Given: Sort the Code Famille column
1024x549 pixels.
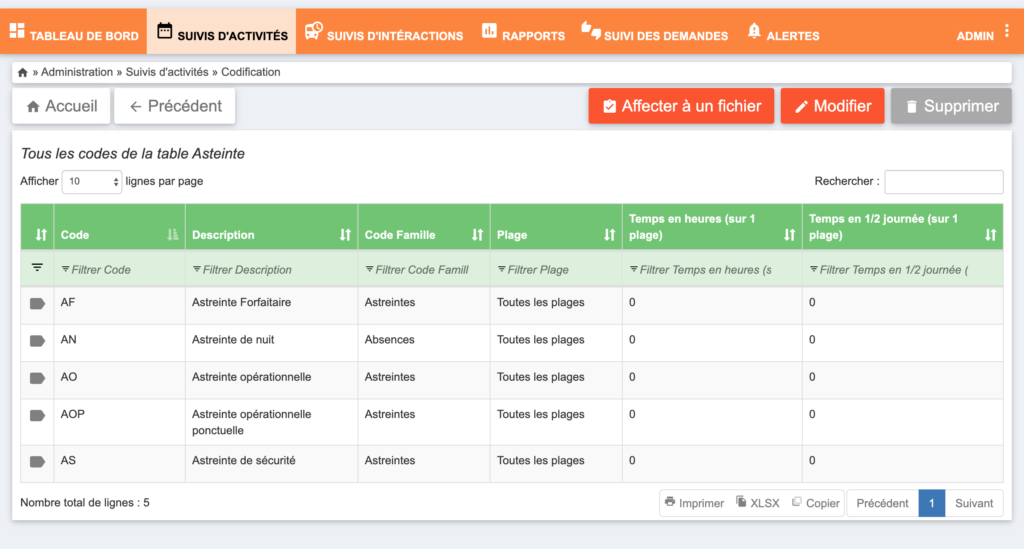Looking at the screenshot, I should click(477, 234).
